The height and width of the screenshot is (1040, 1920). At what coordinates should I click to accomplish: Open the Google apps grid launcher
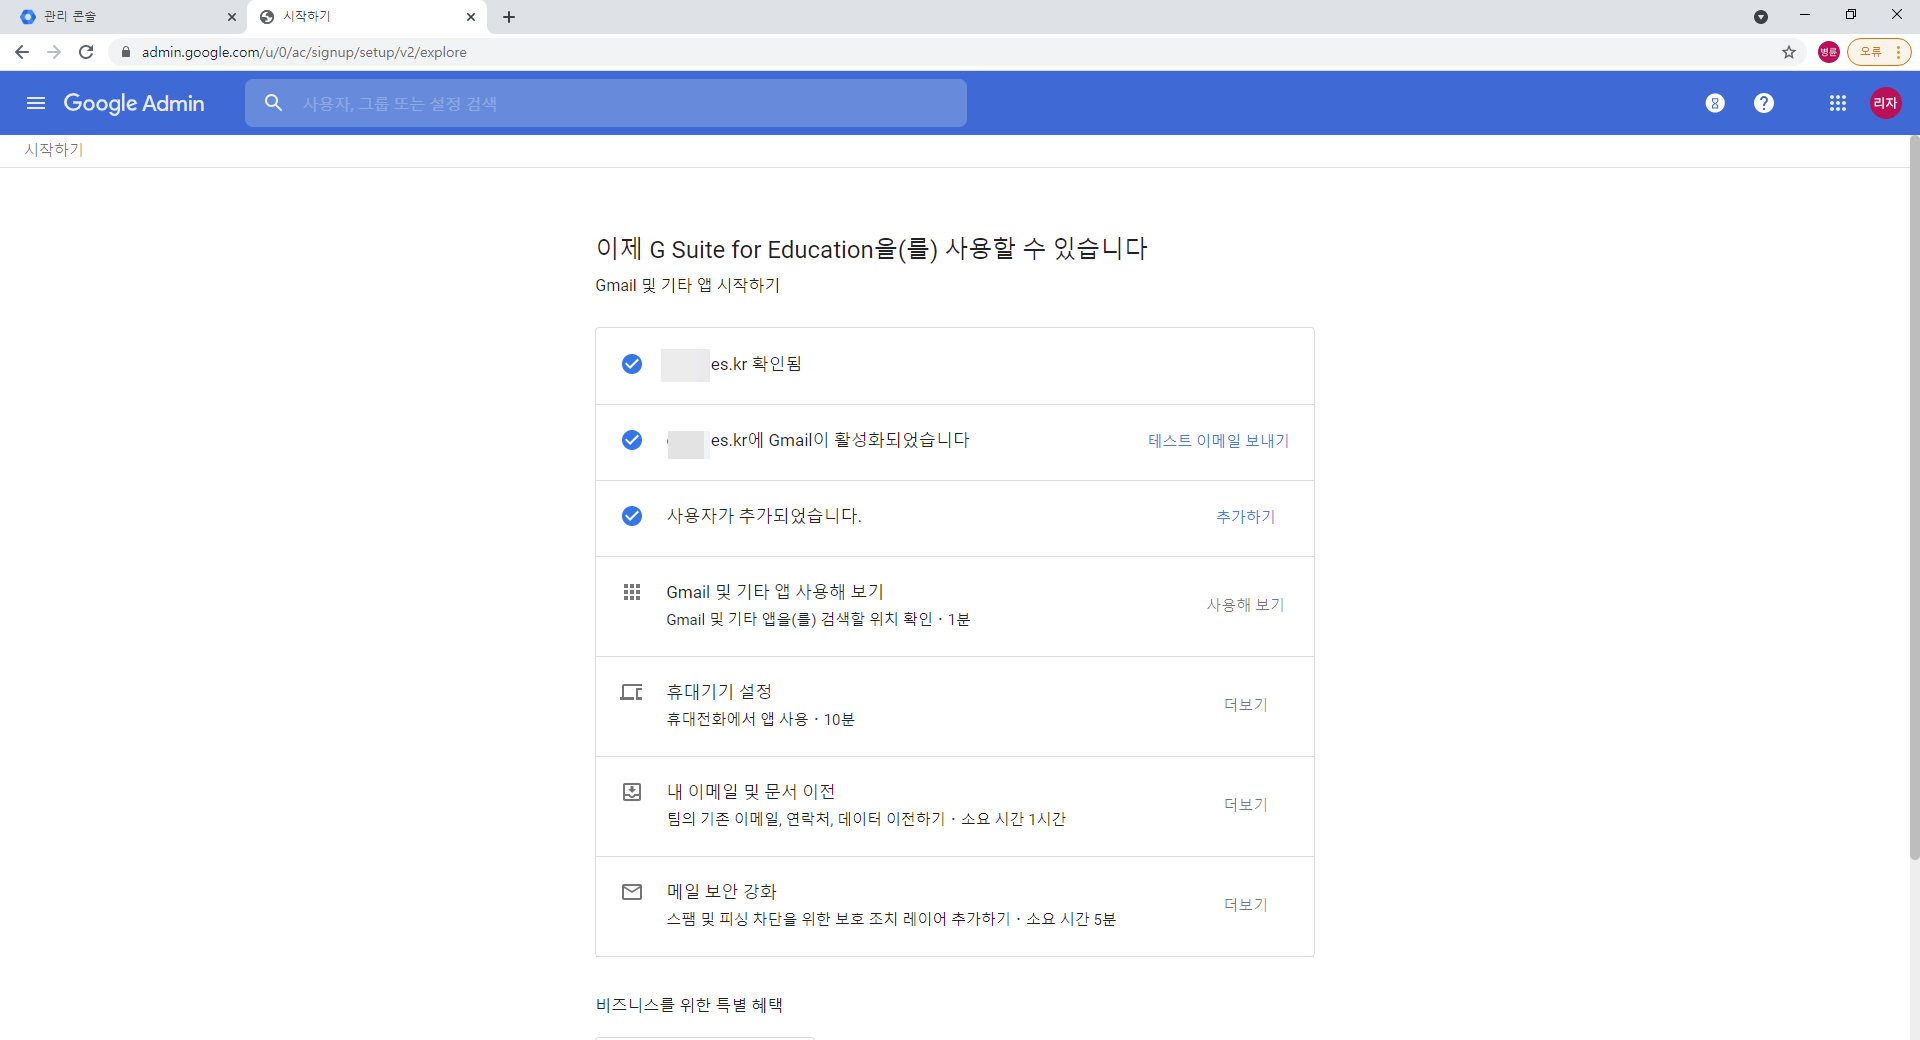[1837, 103]
